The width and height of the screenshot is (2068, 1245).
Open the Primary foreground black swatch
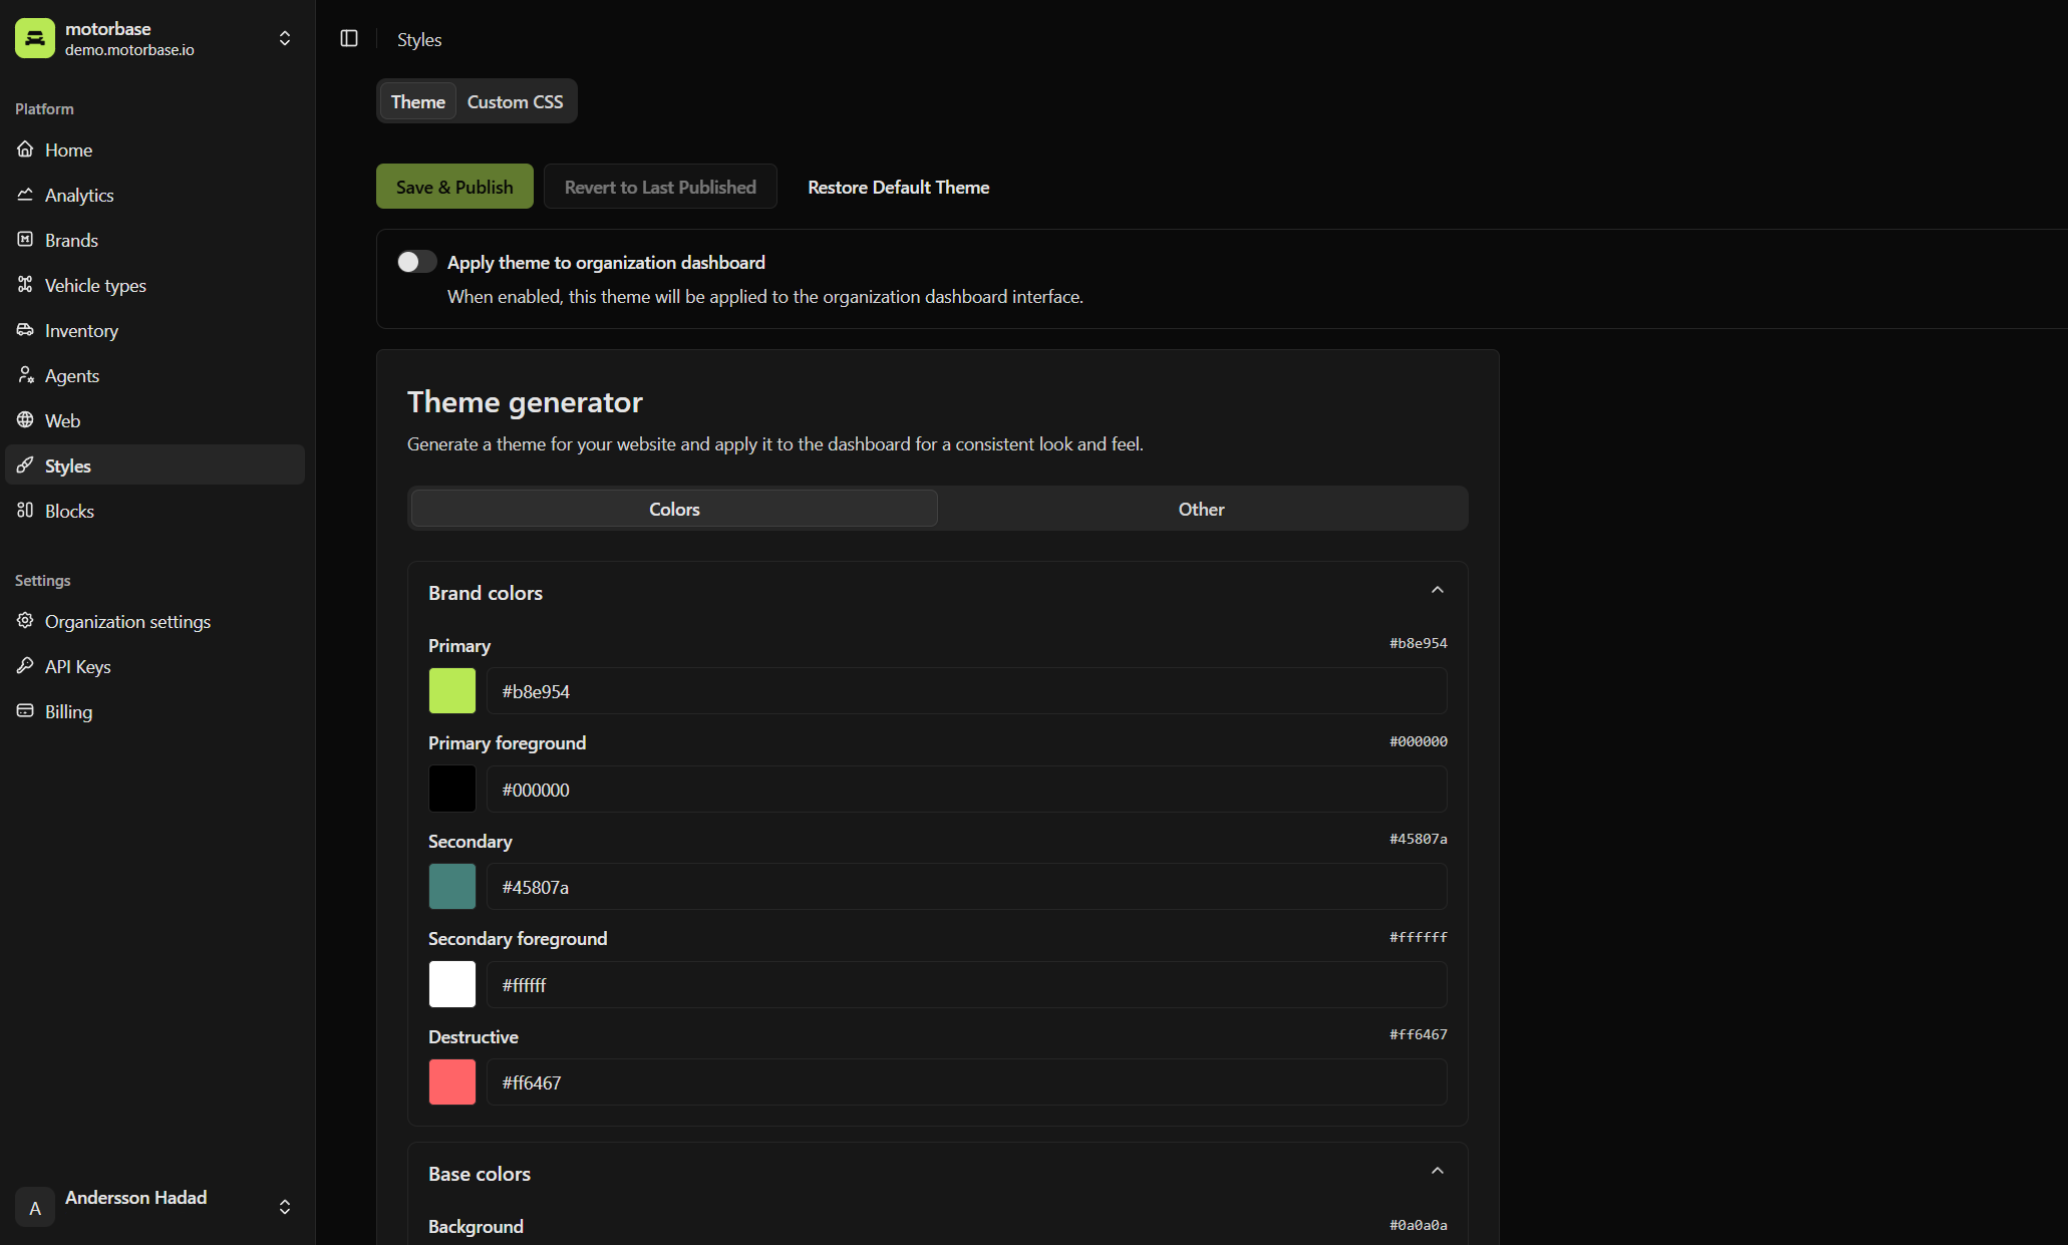click(452, 789)
